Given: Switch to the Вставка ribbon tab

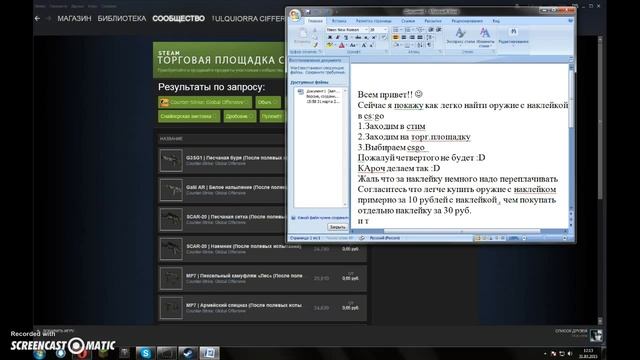Looking at the screenshot, I should click(x=339, y=20).
